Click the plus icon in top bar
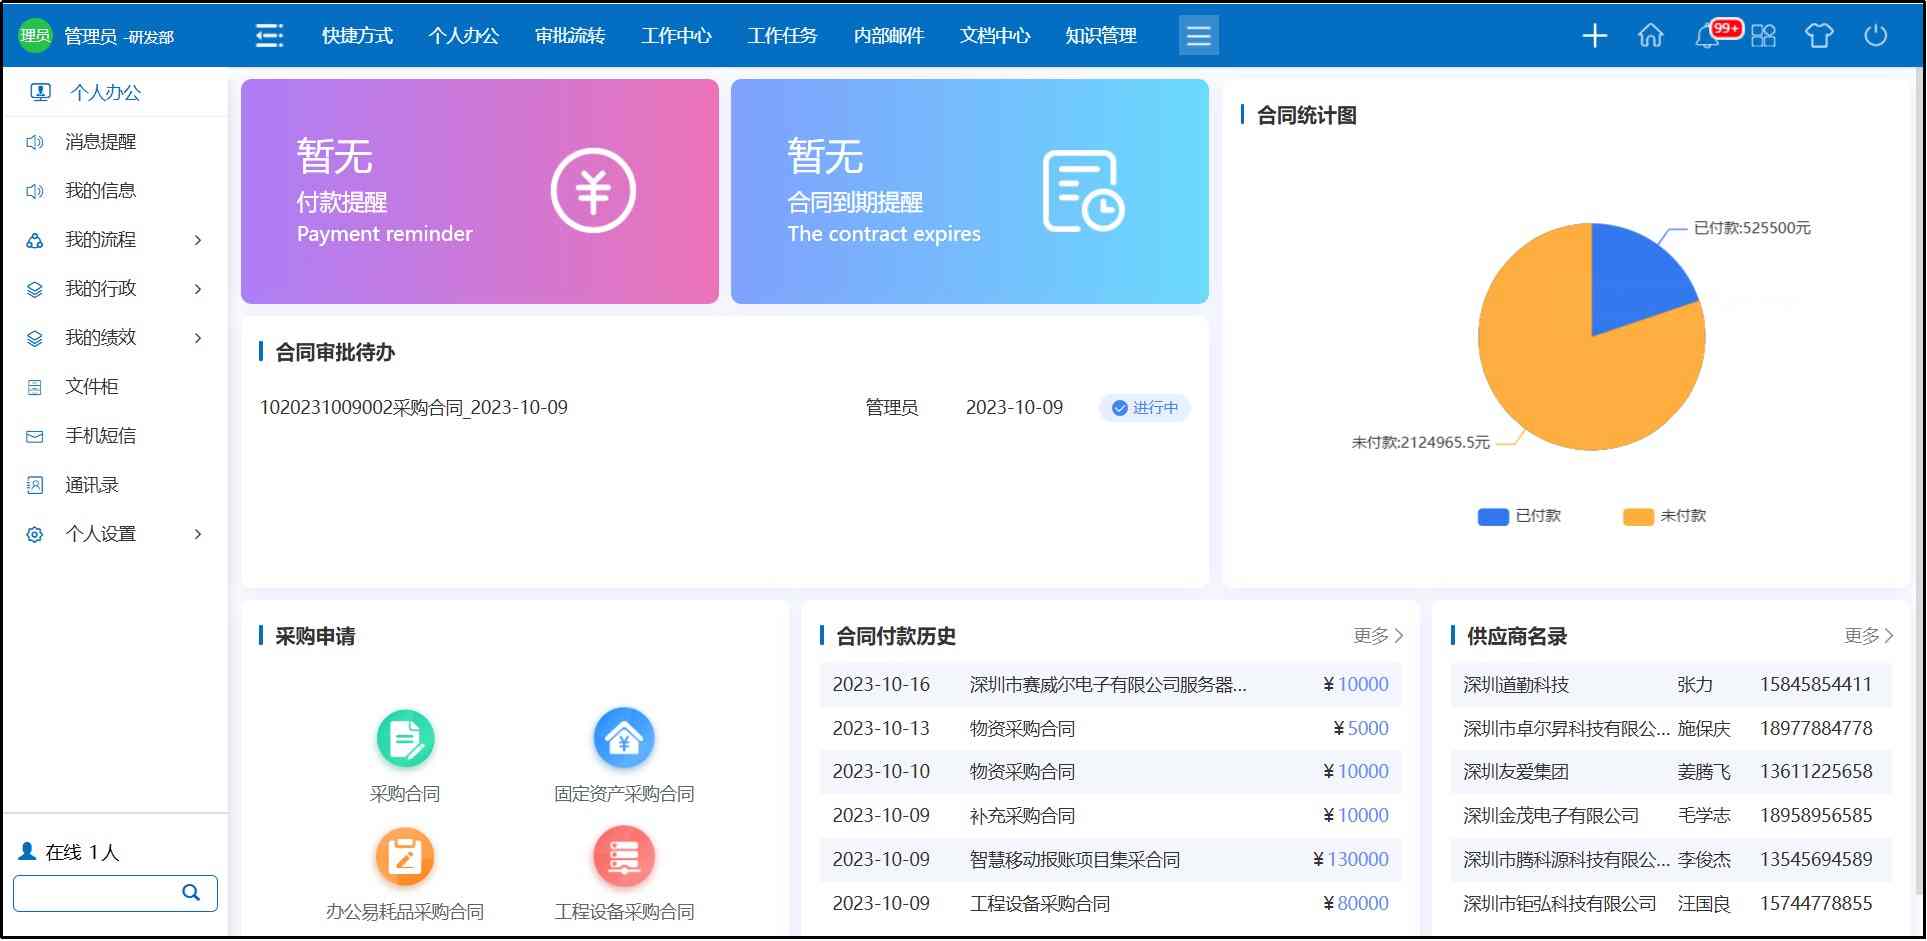1927x941 pixels. coord(1594,36)
